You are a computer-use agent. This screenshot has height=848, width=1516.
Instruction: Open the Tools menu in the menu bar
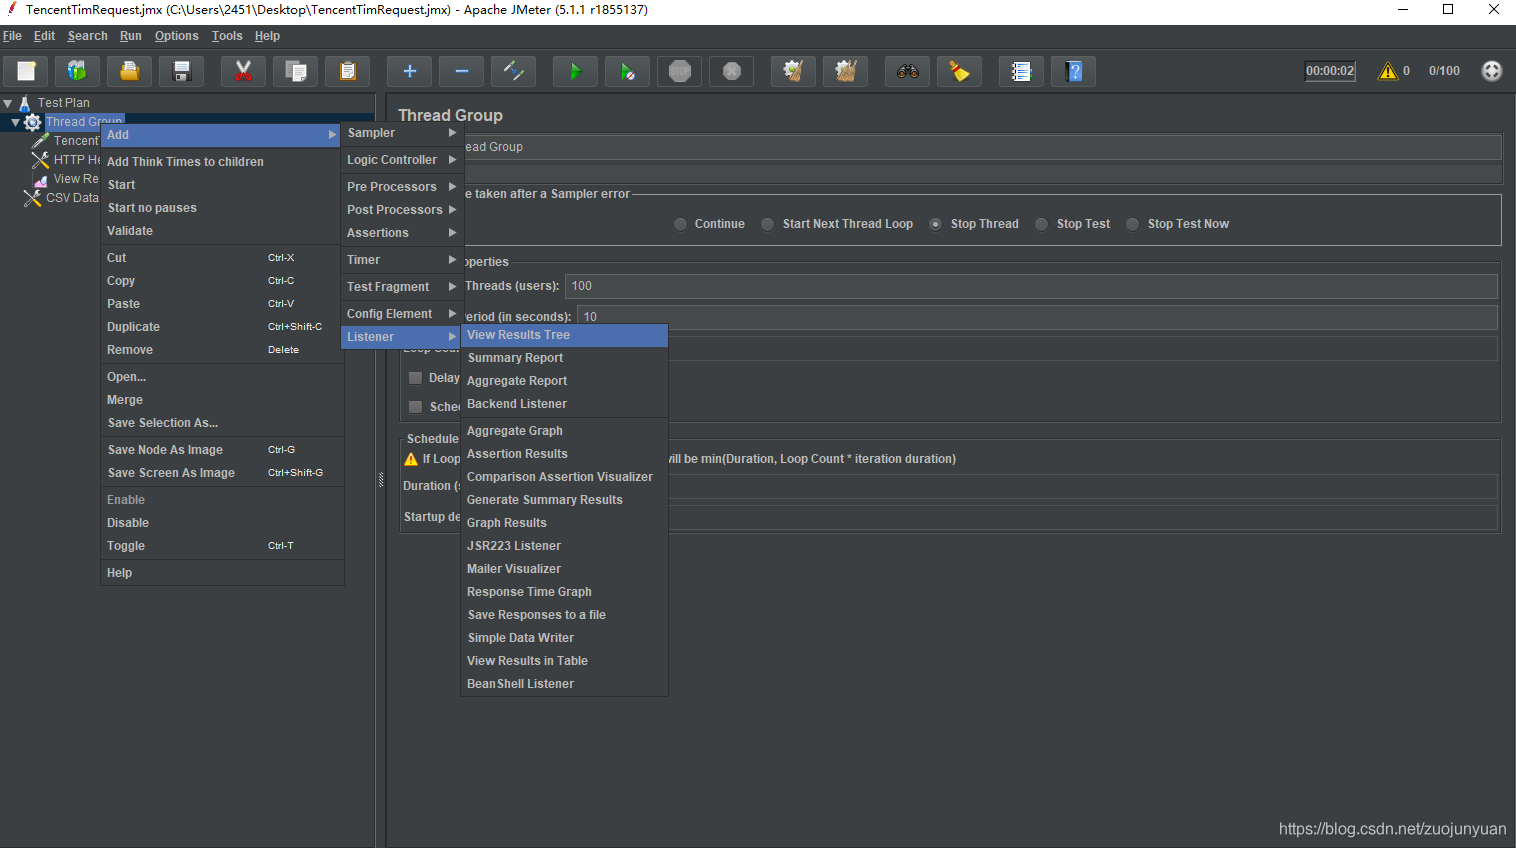click(x=227, y=36)
